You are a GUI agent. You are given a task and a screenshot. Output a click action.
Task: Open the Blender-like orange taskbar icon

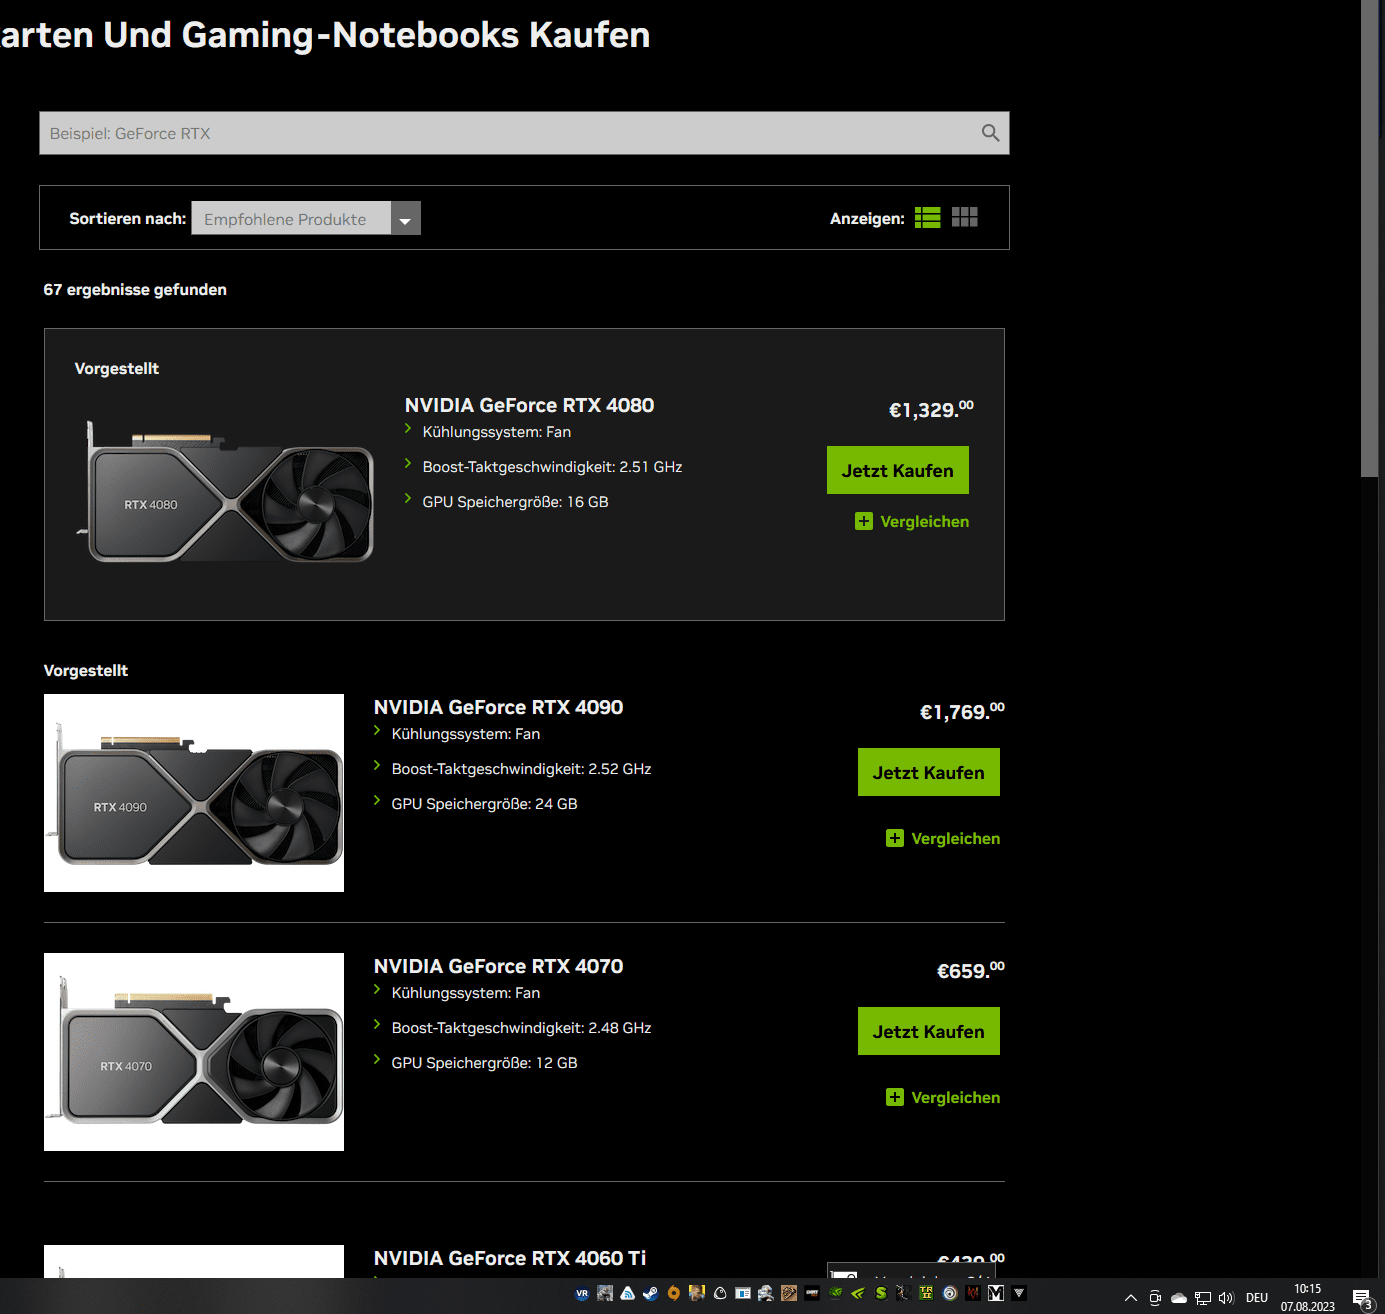(x=673, y=1293)
